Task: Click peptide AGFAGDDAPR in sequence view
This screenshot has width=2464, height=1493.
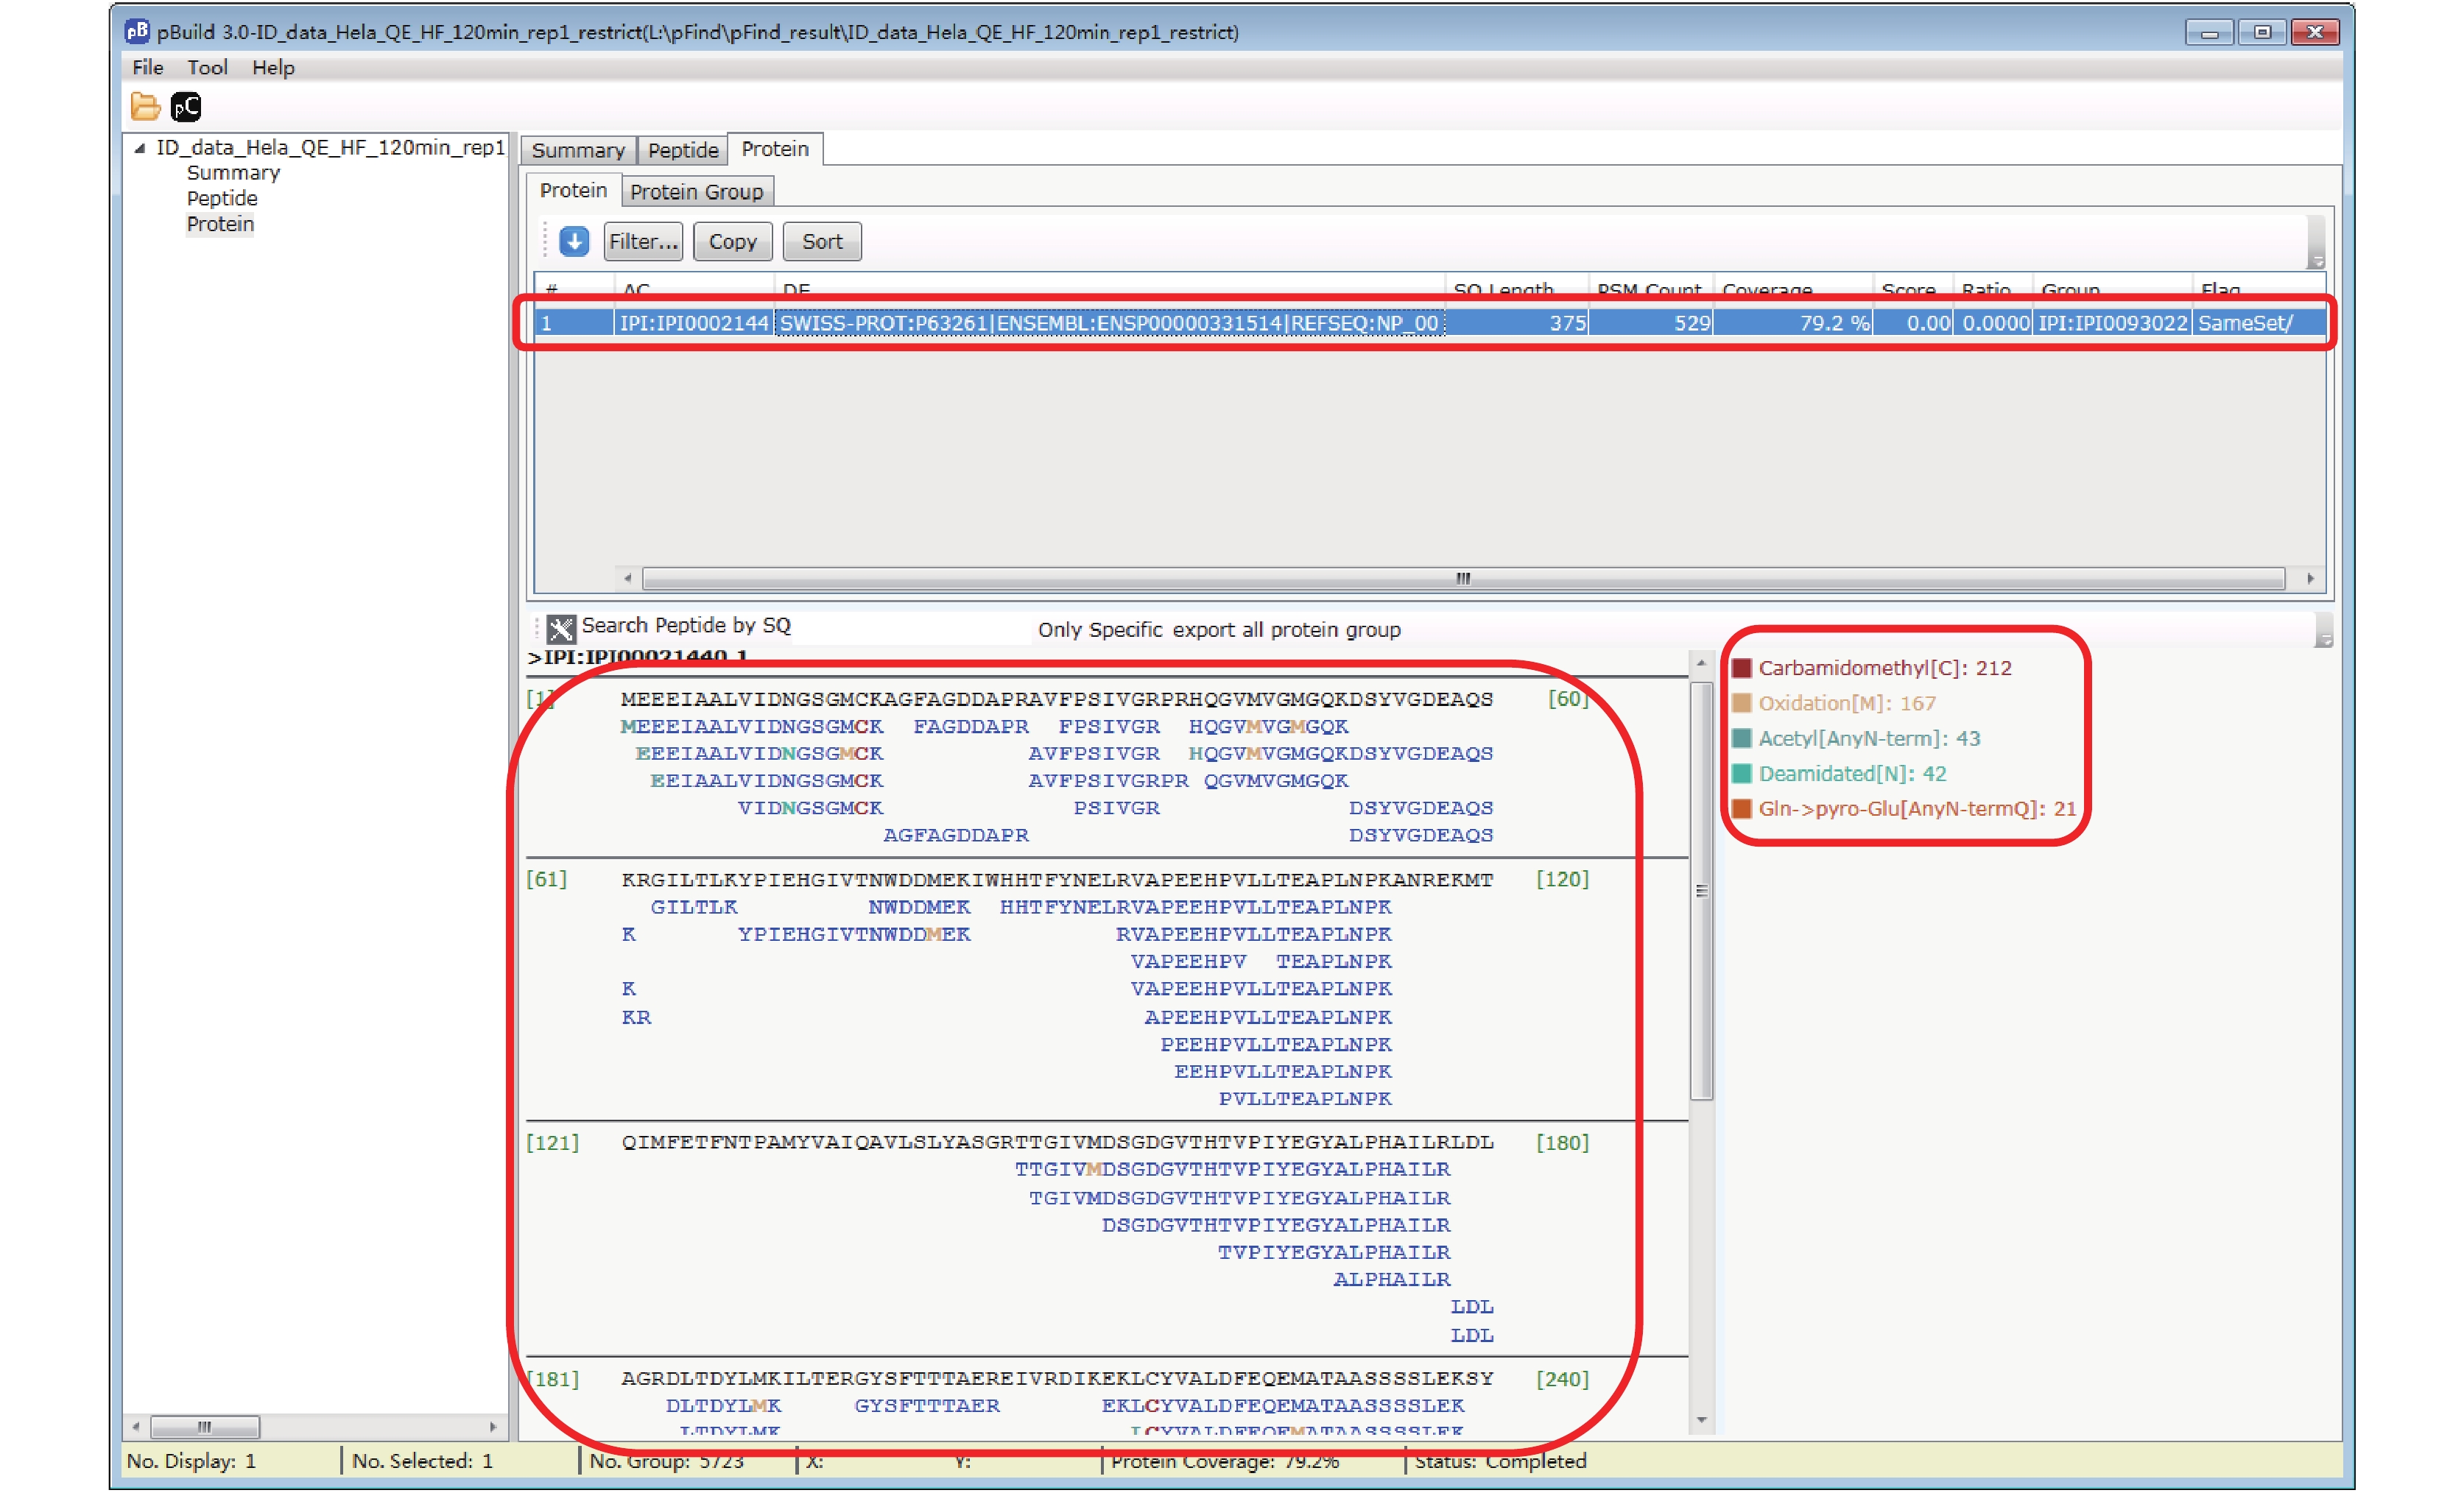Action: [955, 835]
